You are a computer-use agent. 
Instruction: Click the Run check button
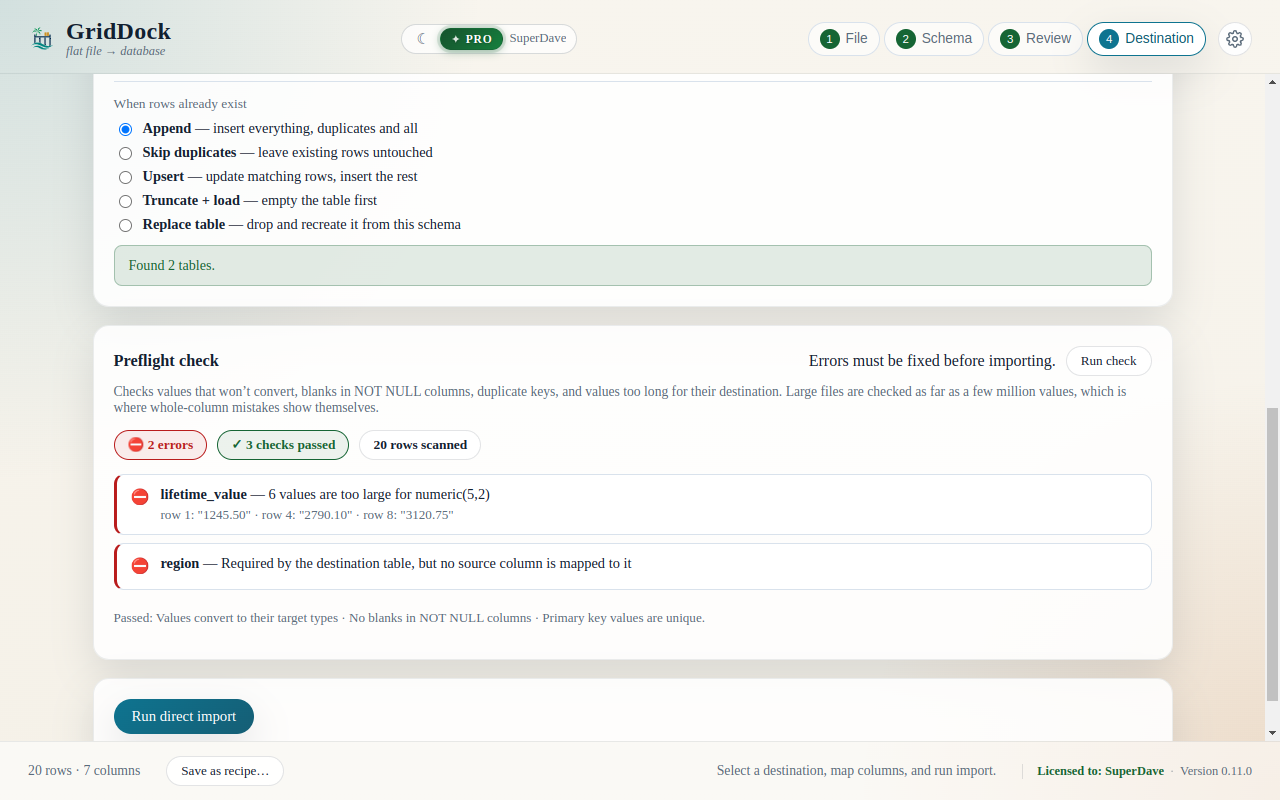(x=1108, y=361)
